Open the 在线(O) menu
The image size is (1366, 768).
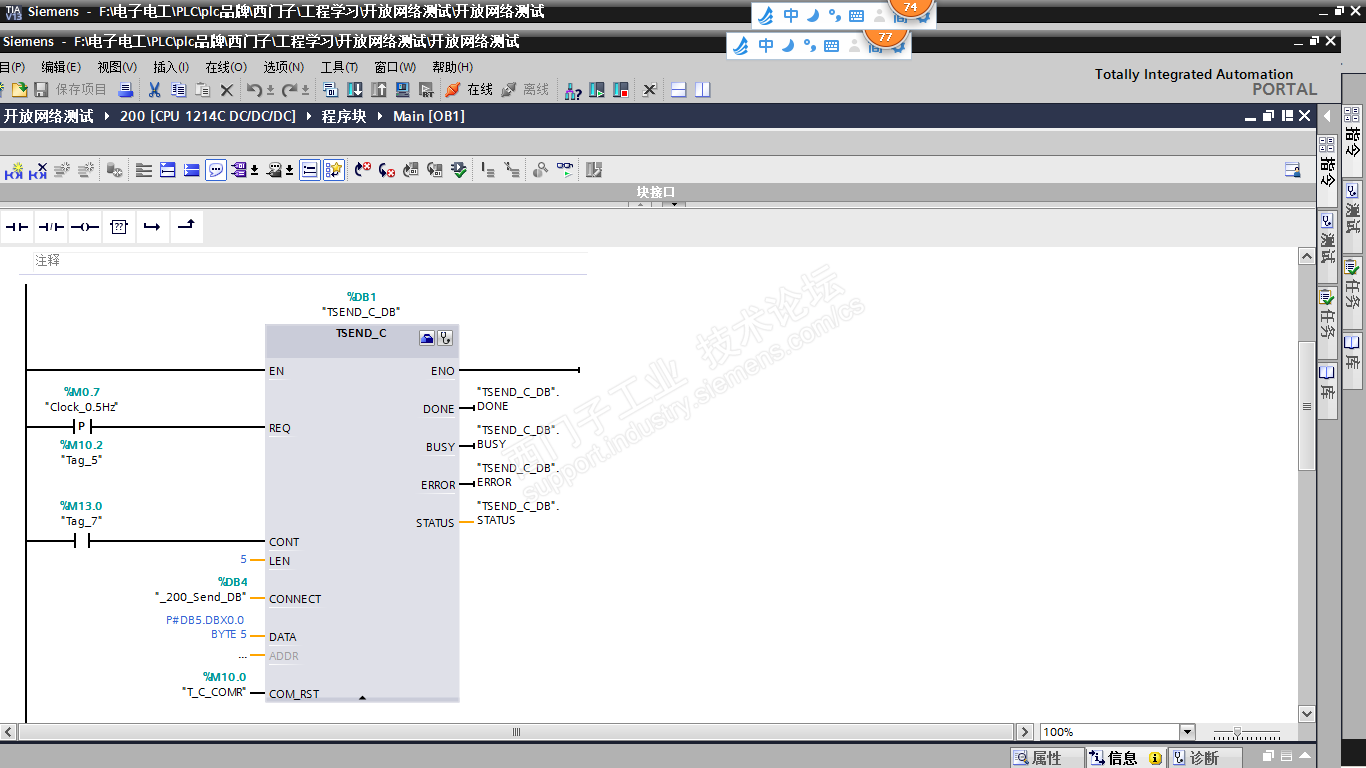(226, 67)
